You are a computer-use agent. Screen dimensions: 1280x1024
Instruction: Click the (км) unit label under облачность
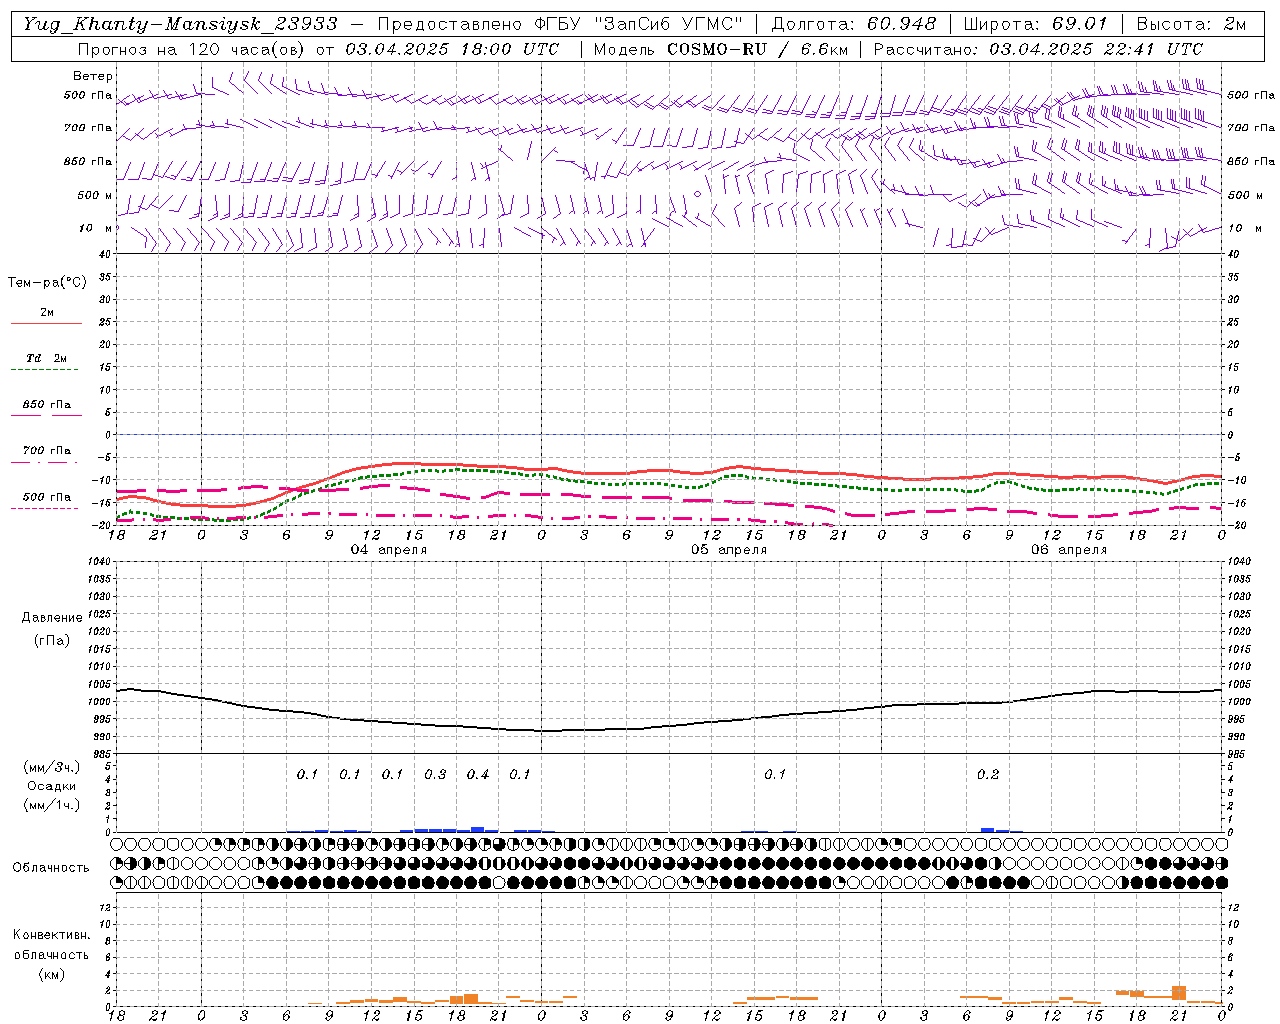pyautogui.click(x=52, y=974)
